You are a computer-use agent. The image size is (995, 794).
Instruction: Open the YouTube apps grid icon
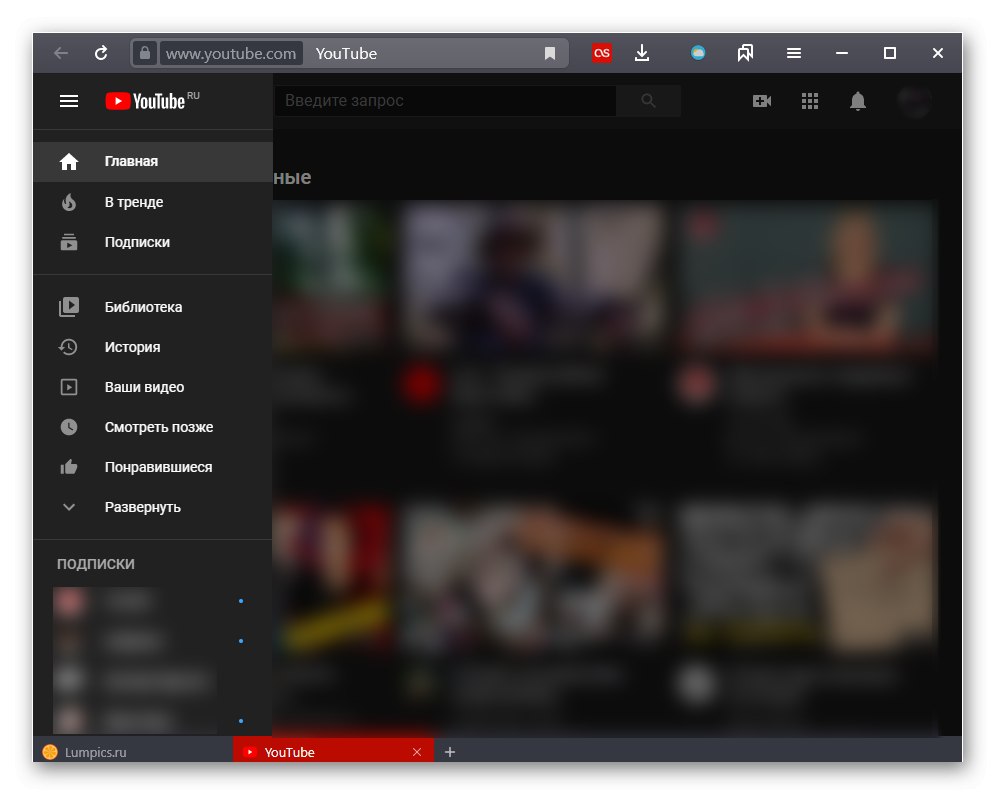810,101
